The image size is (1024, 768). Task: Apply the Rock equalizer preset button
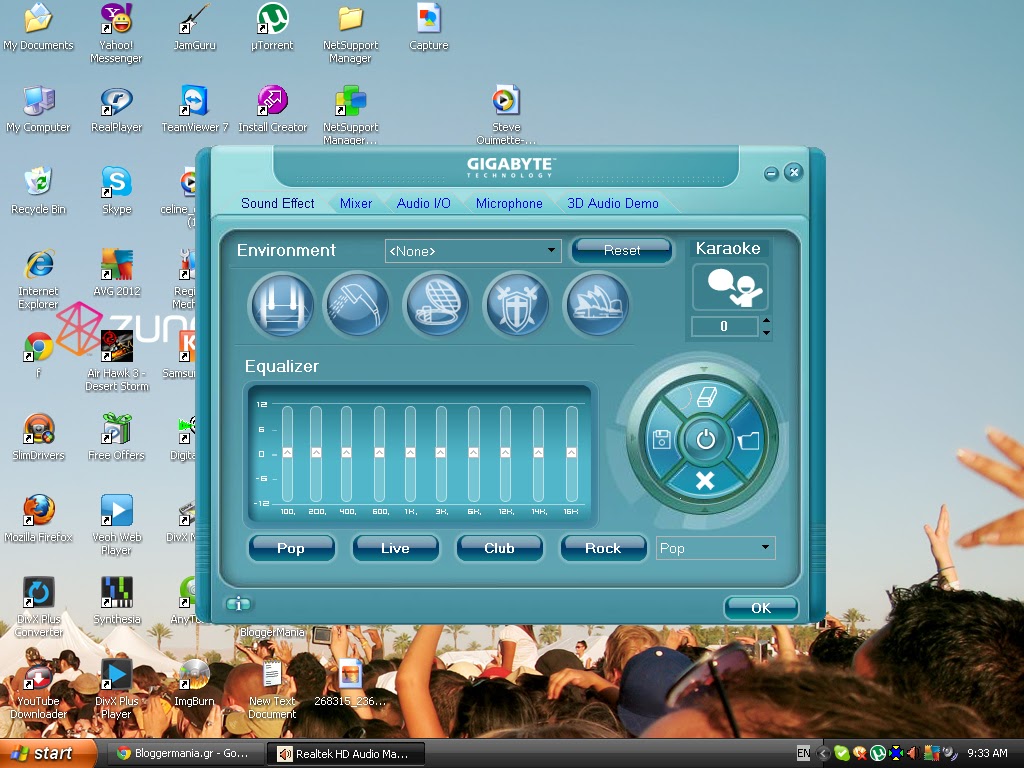(603, 548)
